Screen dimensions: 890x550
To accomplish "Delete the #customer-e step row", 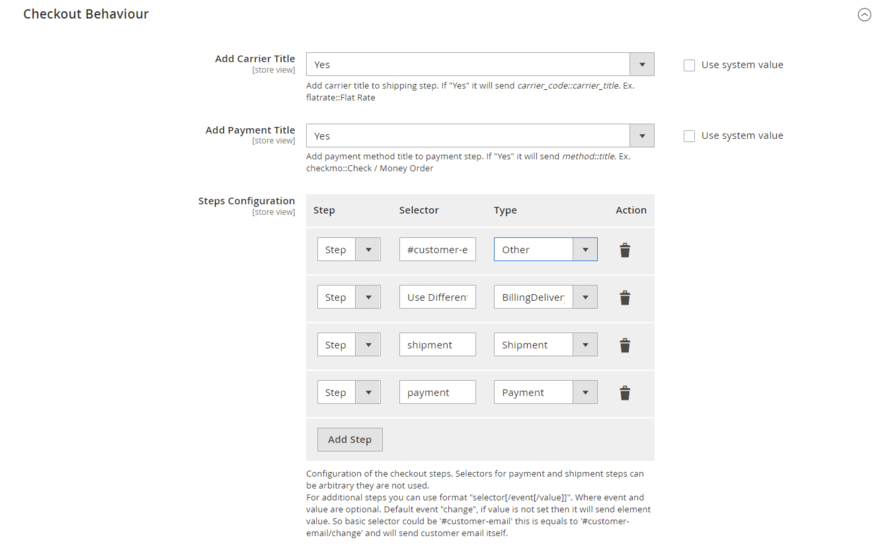I will [x=625, y=250].
